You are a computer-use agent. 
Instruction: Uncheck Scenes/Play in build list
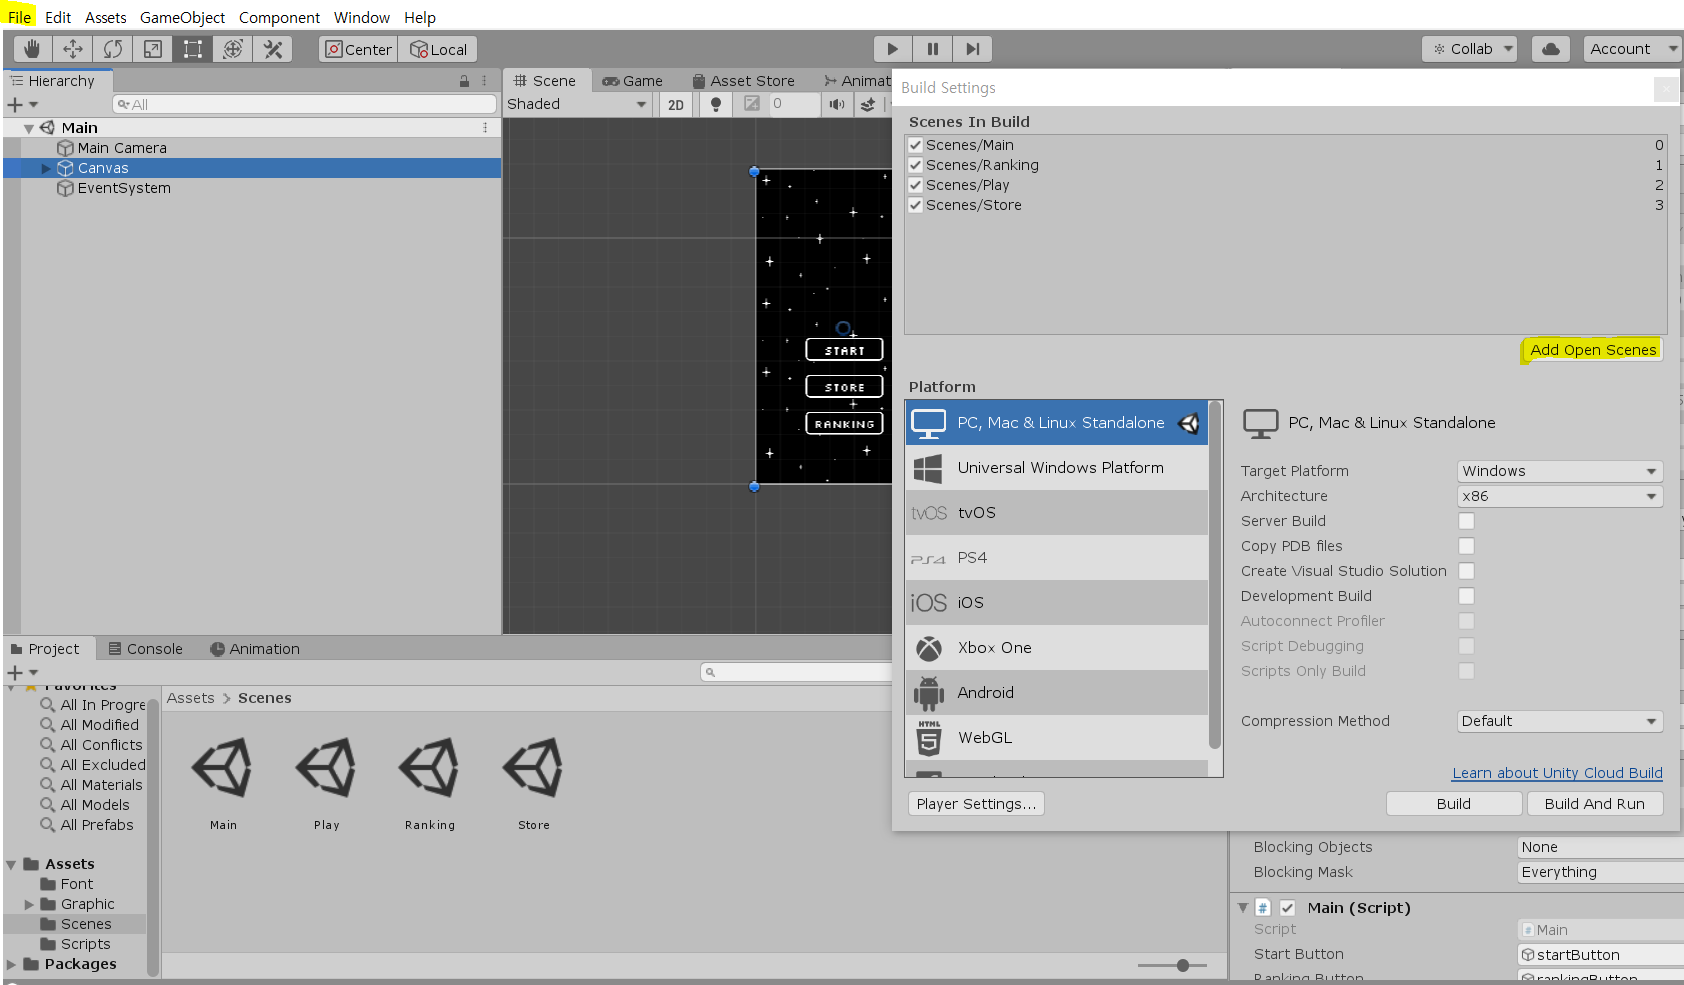(x=915, y=185)
